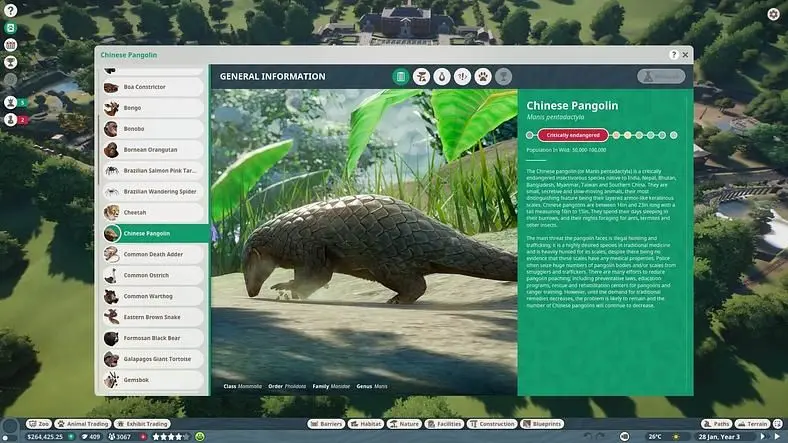
Task: Open the Terrain tool
Action: point(752,424)
